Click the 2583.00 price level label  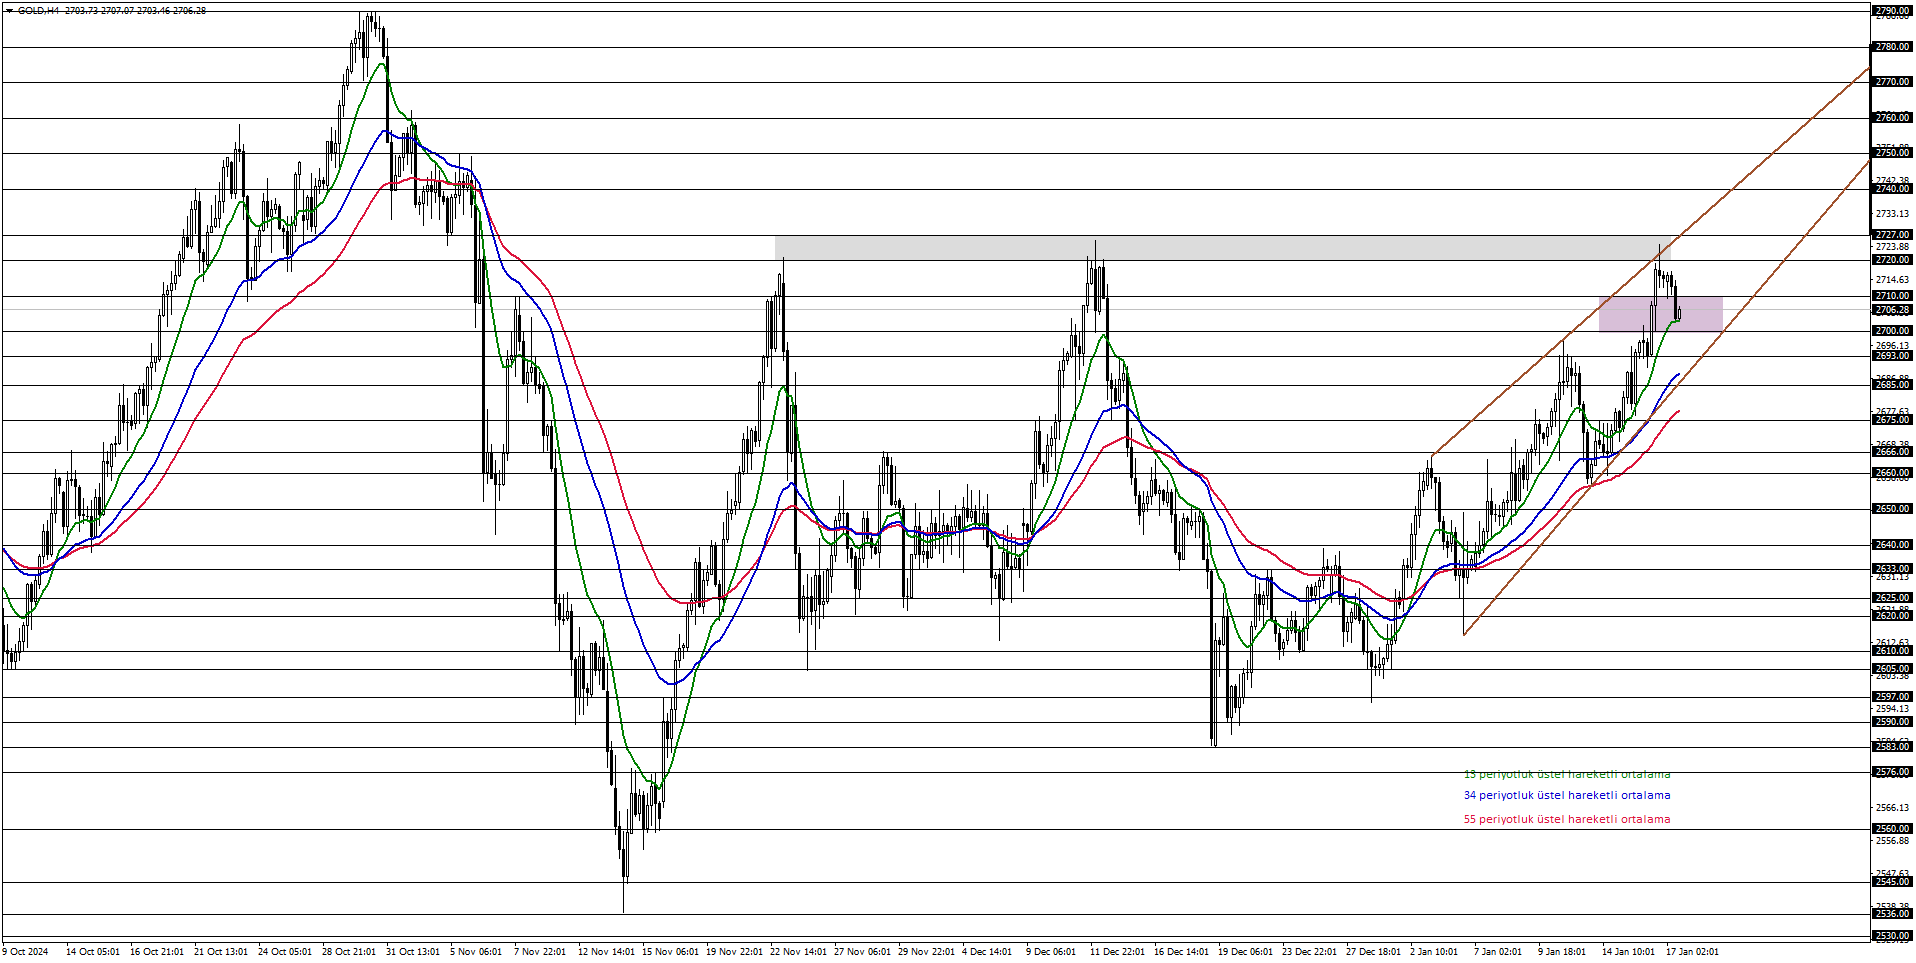click(x=1893, y=747)
